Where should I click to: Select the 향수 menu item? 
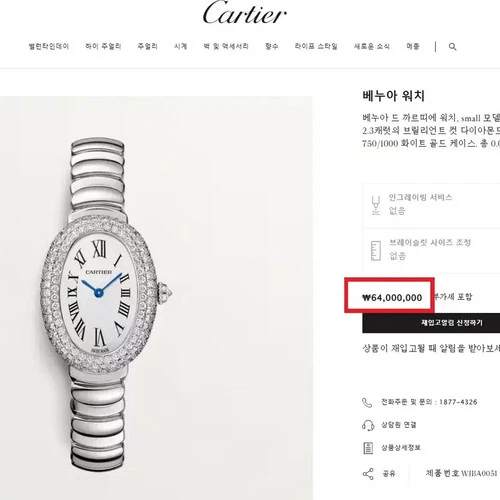coord(272,46)
